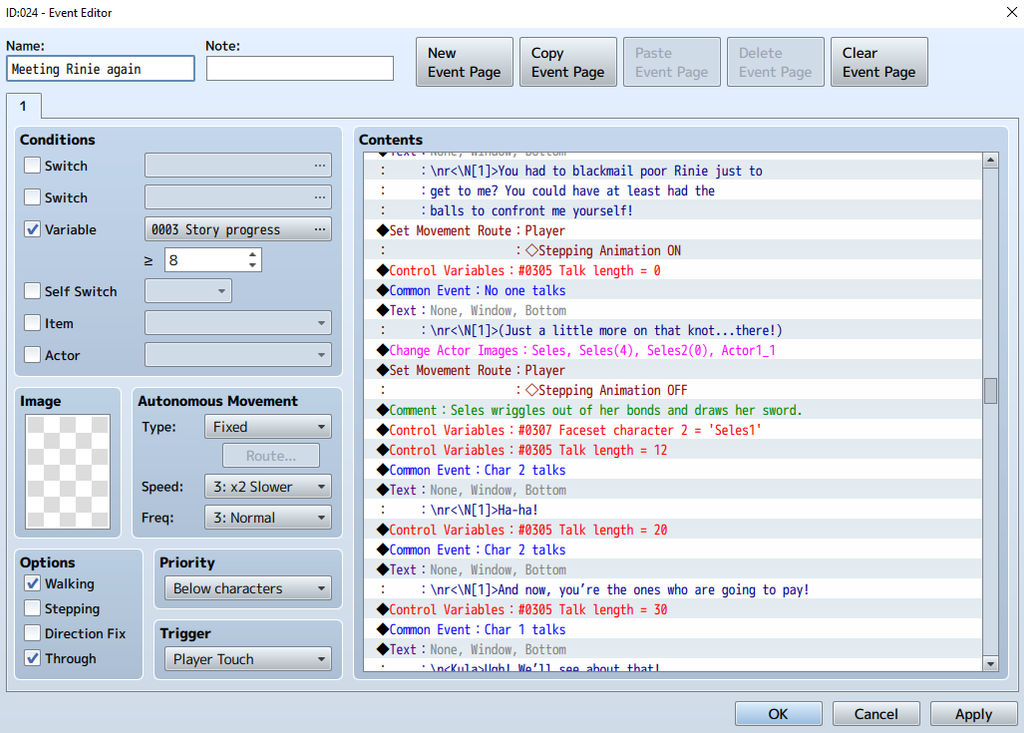Open the first Switch condition ellipsis selector
1024x733 pixels.
coord(319,166)
